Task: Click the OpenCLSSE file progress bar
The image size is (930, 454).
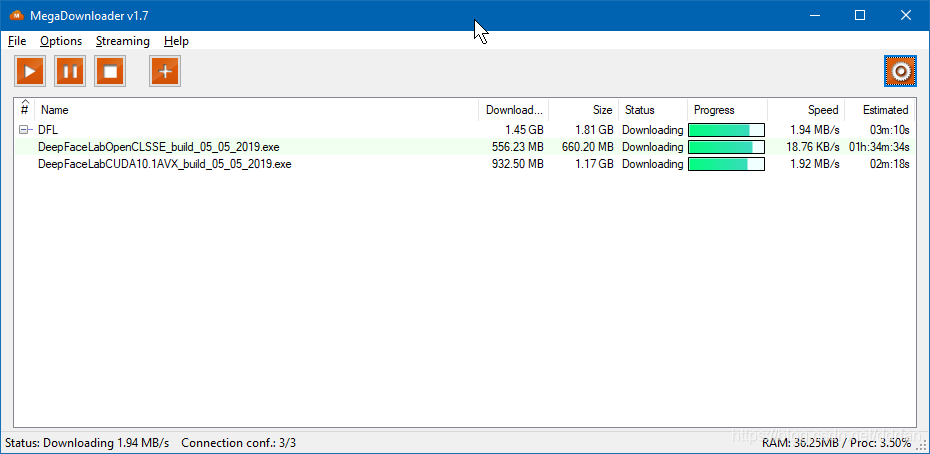Action: pos(727,147)
